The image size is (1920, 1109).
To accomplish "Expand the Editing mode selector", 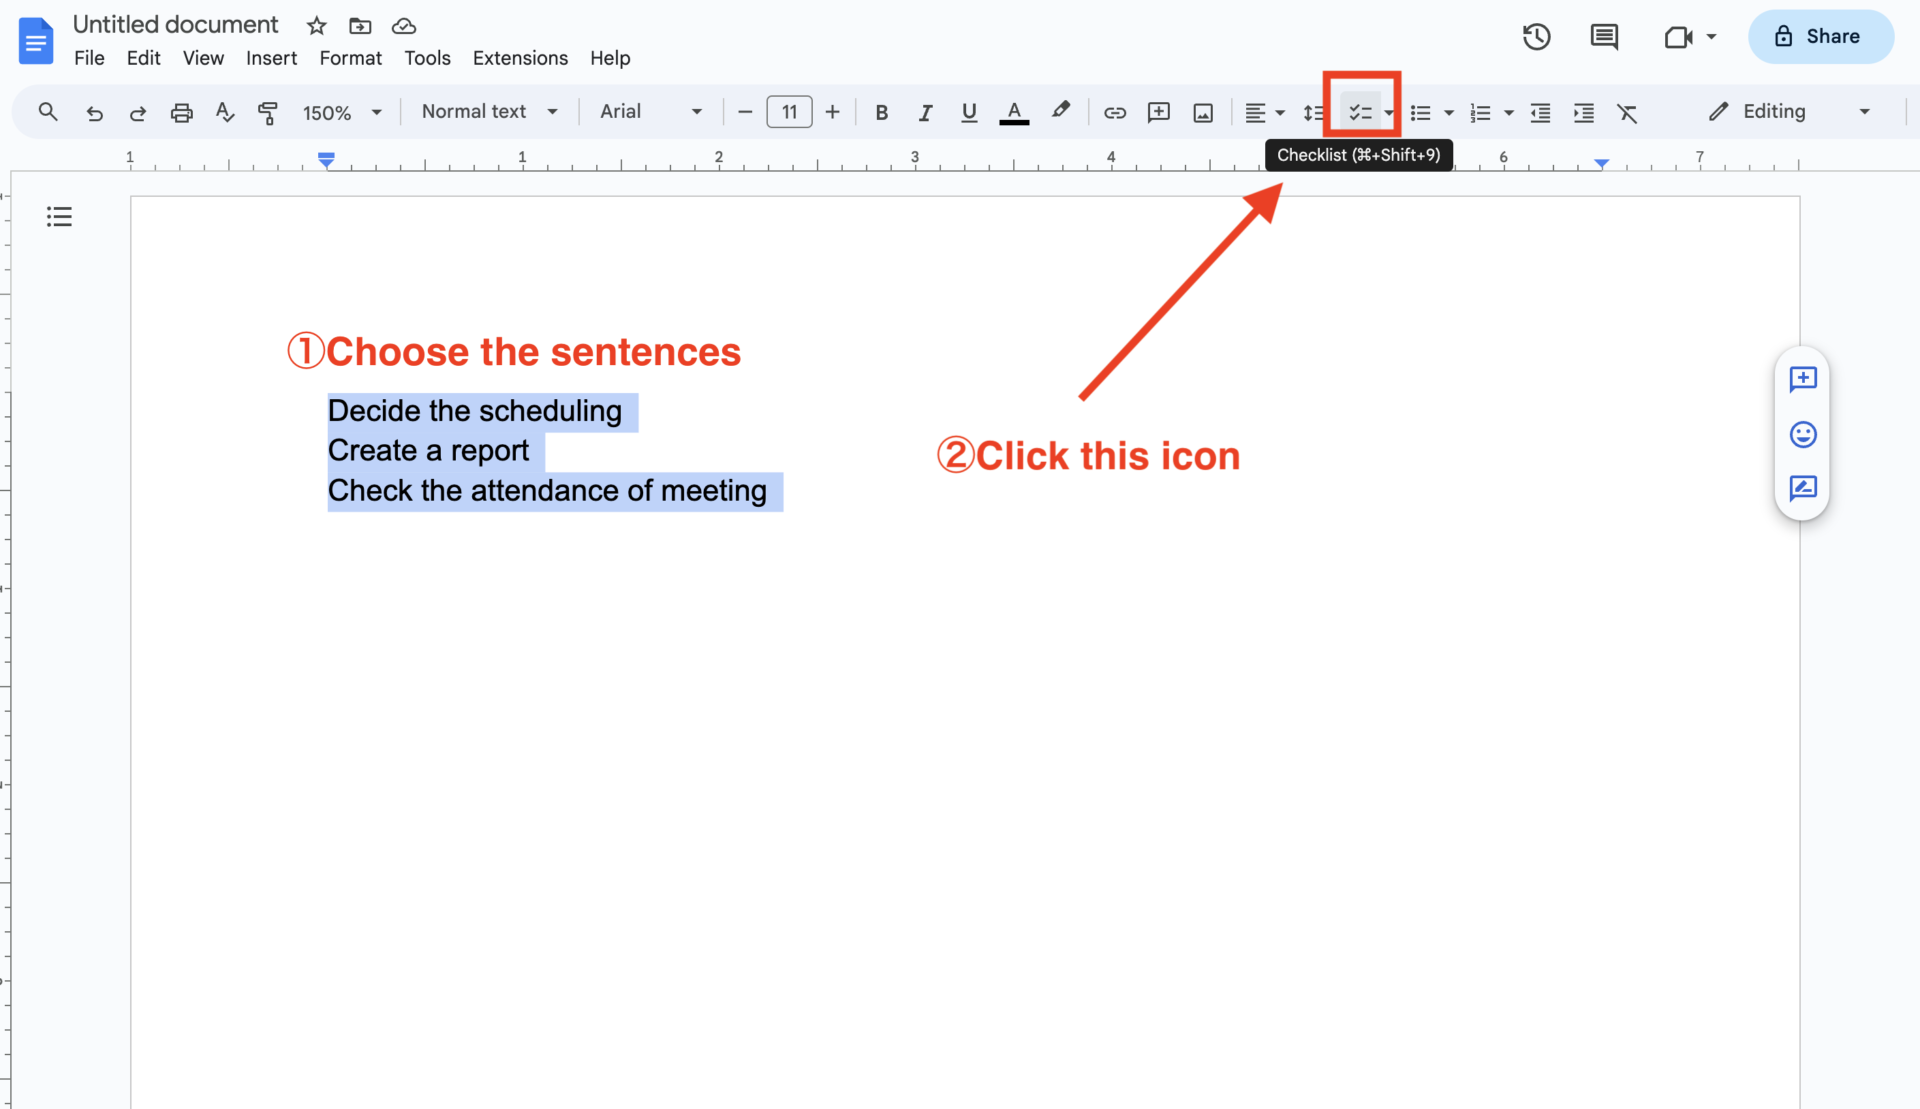I will tap(1863, 111).
